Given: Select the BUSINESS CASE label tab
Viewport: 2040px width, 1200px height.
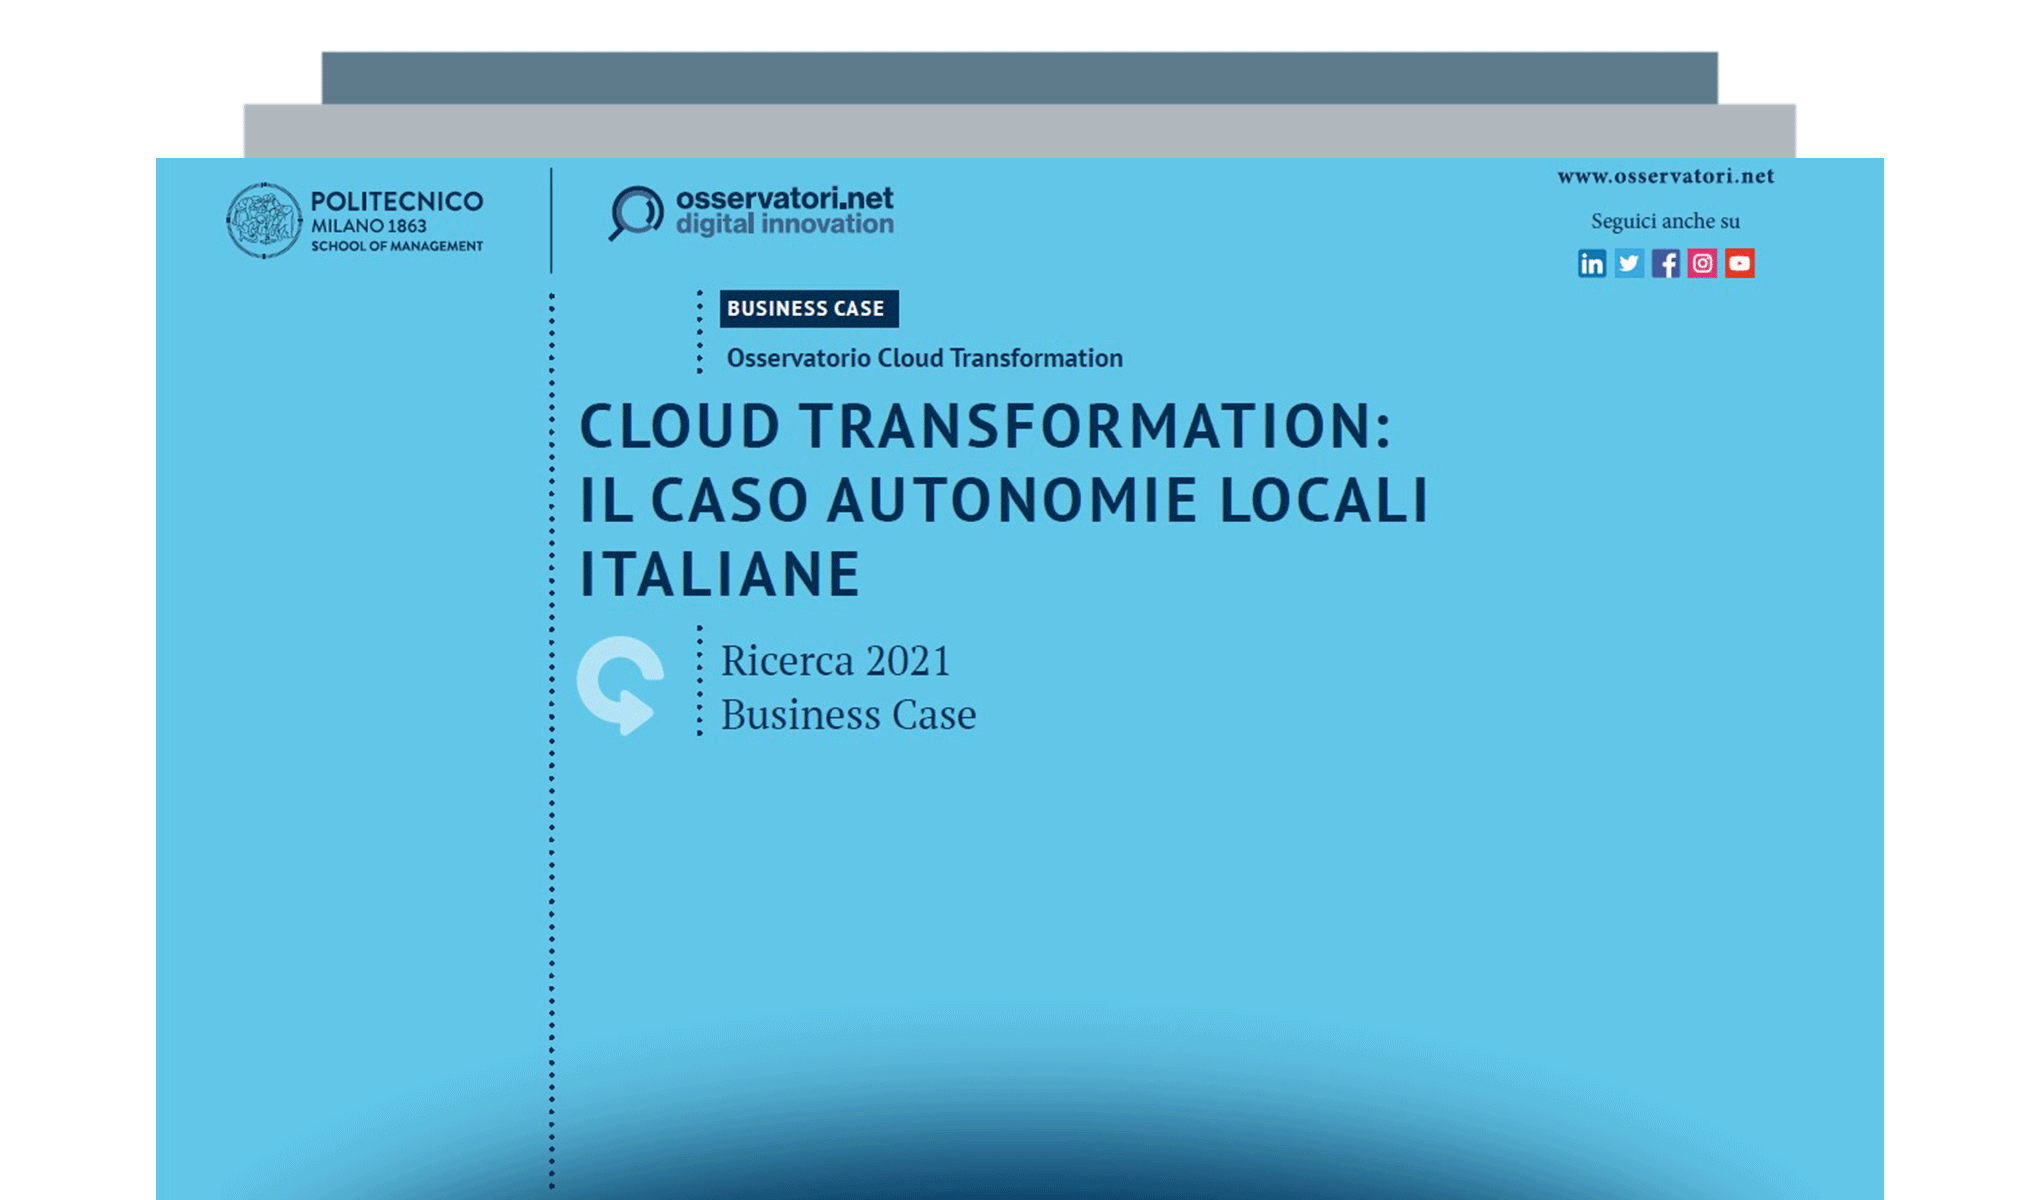Looking at the screenshot, I should [x=808, y=308].
